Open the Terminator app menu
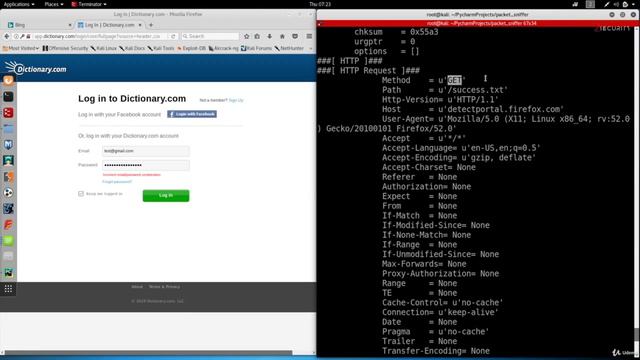 coord(89,4)
